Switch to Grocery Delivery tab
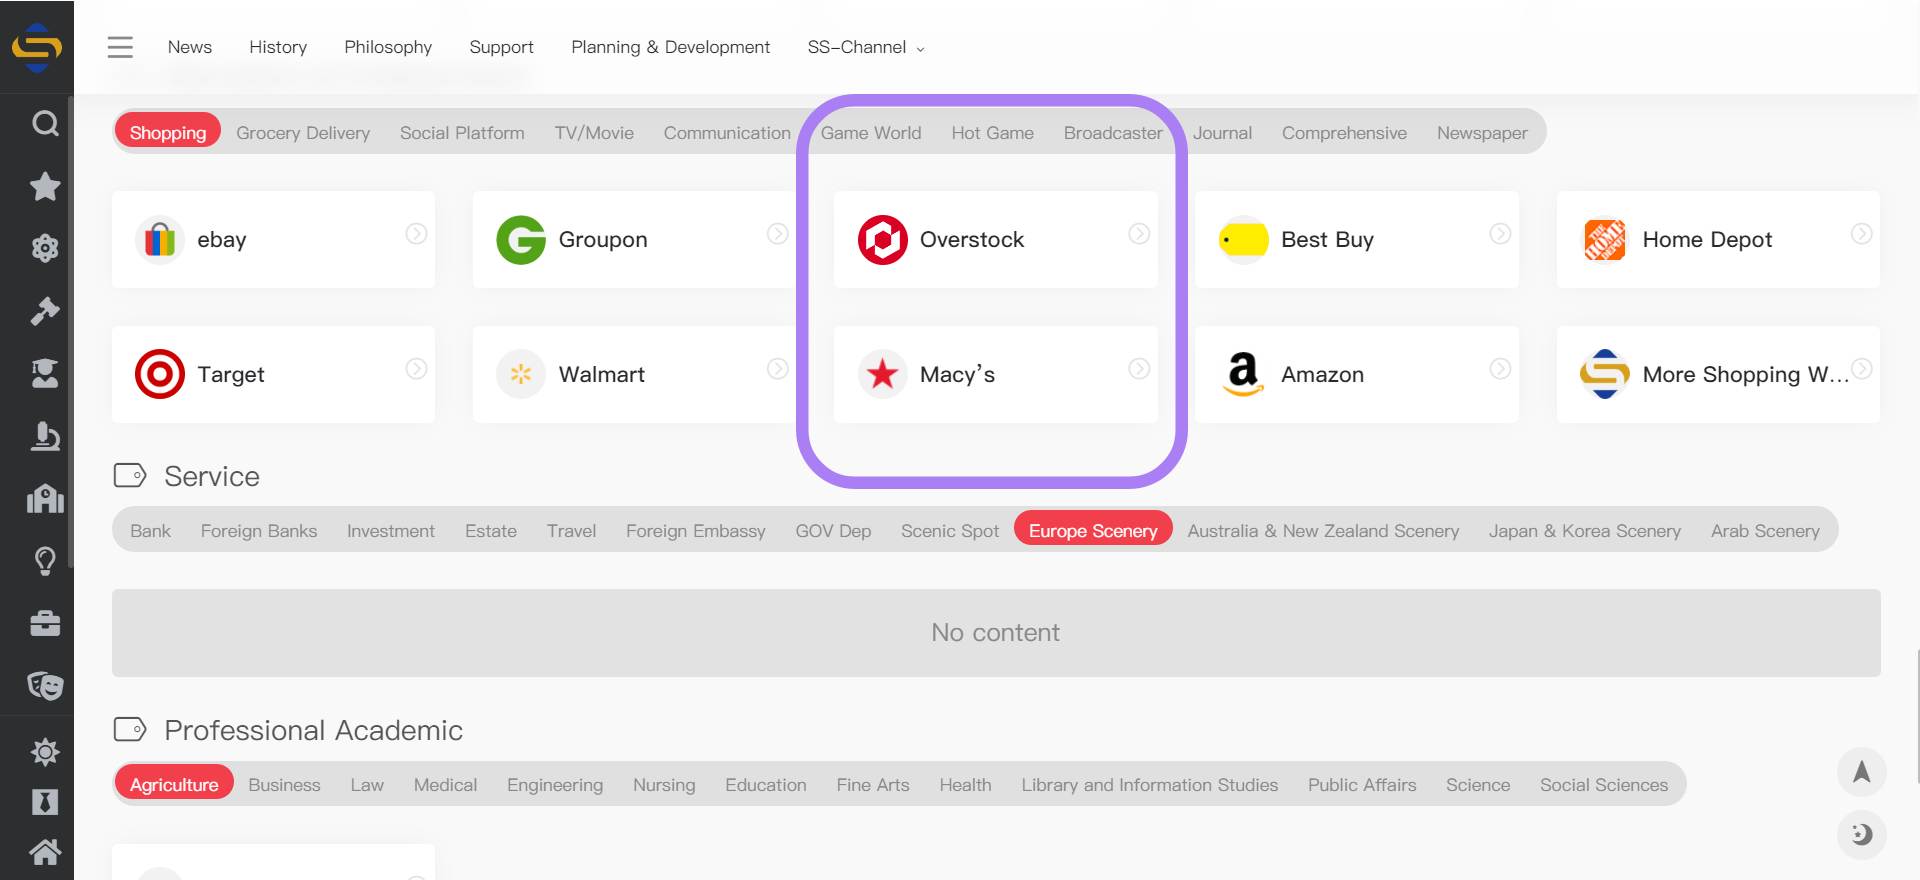Image resolution: width=1920 pixels, height=880 pixels. [303, 133]
